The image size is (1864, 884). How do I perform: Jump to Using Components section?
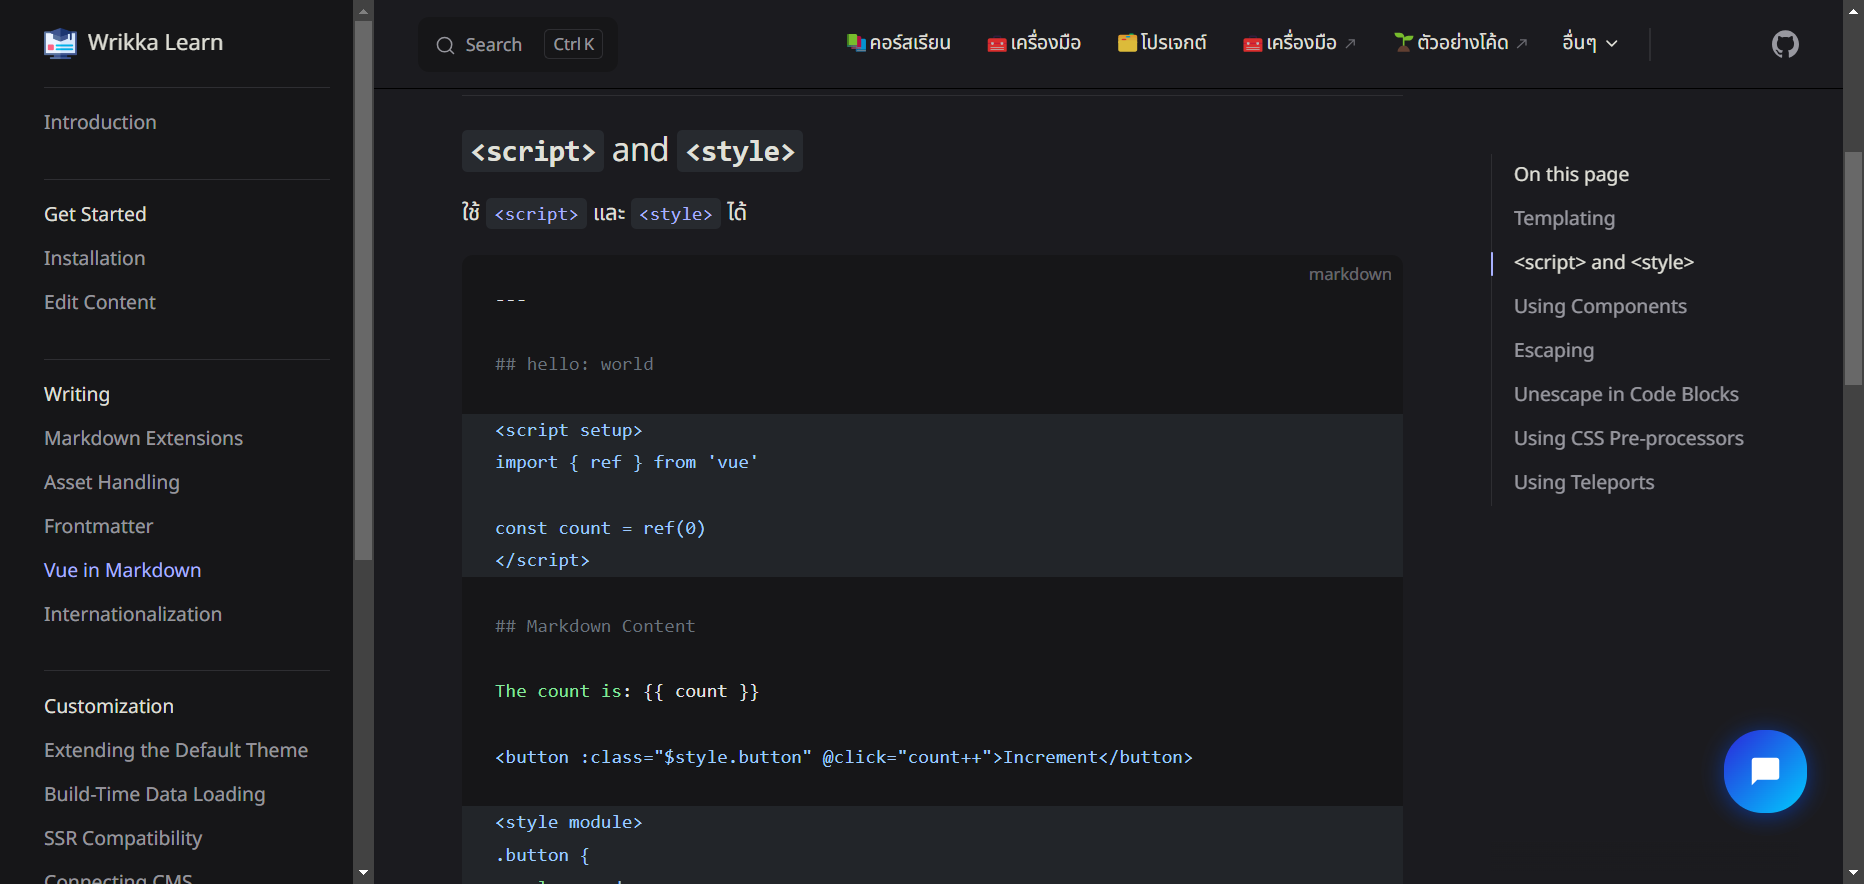(1600, 306)
